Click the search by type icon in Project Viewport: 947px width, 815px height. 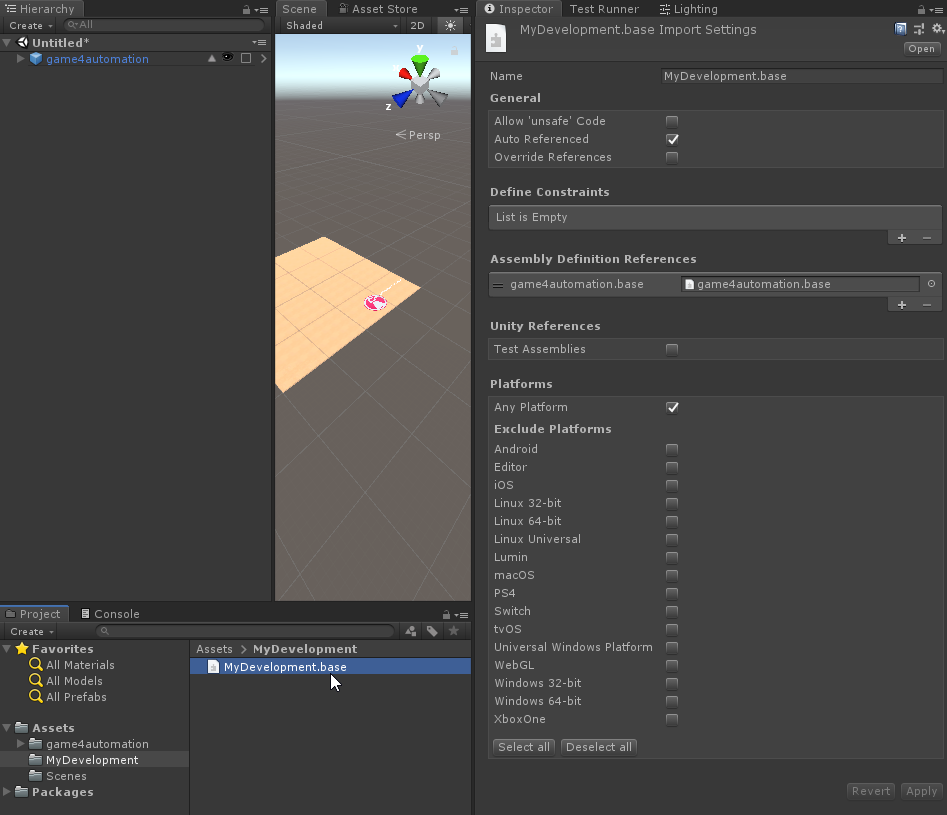411,631
